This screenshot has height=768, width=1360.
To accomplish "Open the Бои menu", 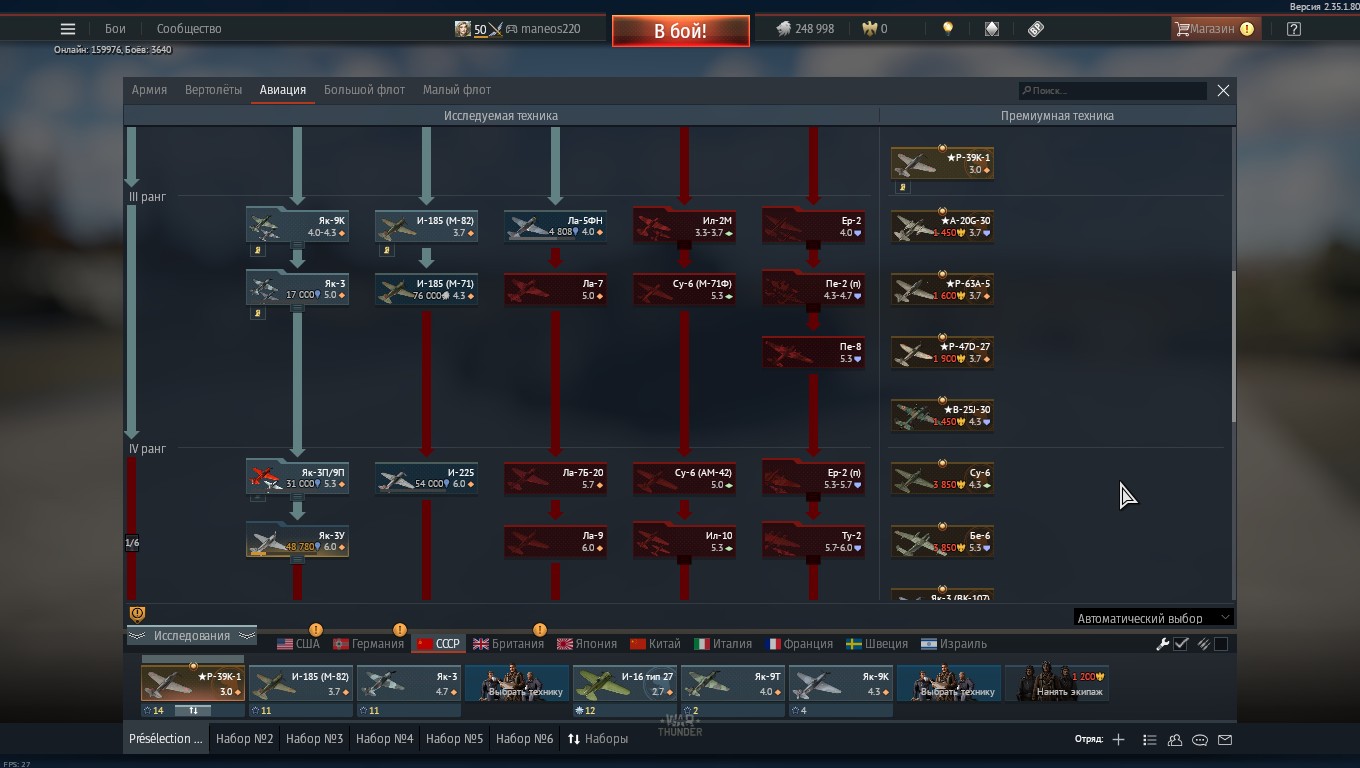I will point(116,29).
